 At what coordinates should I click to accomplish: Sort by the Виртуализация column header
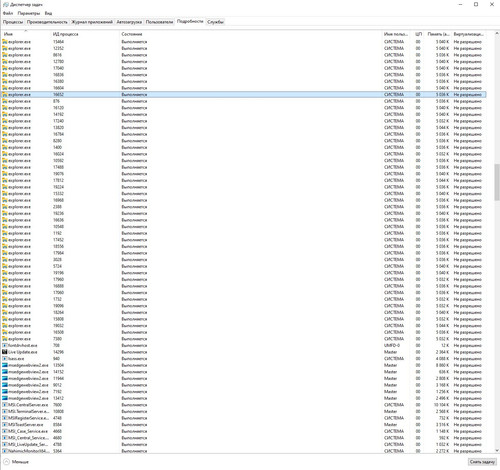pos(468,34)
